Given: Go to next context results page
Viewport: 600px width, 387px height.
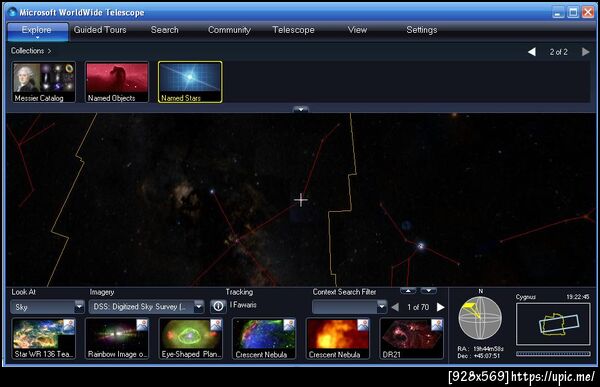Looking at the screenshot, I should (440, 307).
